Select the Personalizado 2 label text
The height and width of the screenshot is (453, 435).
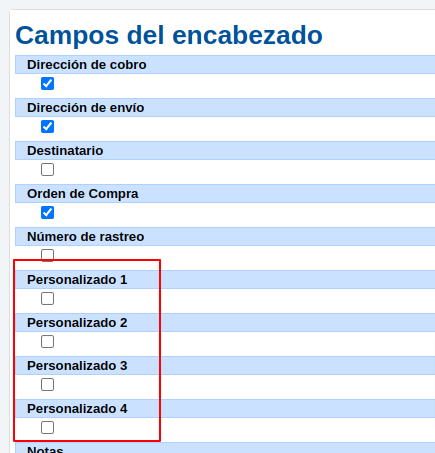77,323
